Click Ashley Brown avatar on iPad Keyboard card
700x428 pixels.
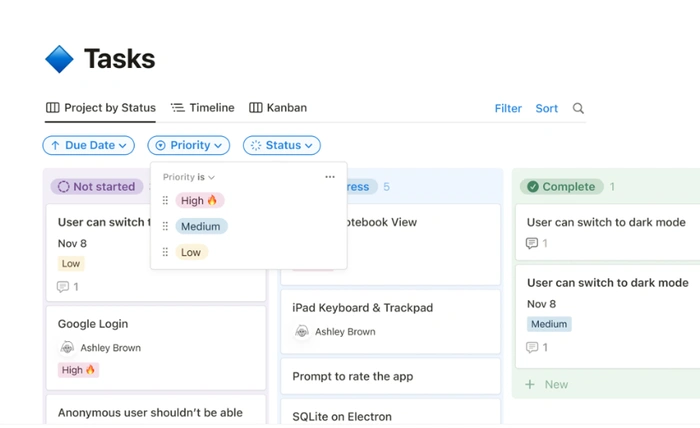[302, 331]
